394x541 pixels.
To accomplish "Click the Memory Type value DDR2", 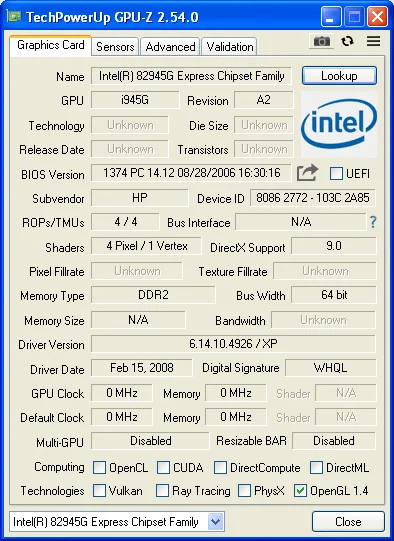I will [153, 295].
